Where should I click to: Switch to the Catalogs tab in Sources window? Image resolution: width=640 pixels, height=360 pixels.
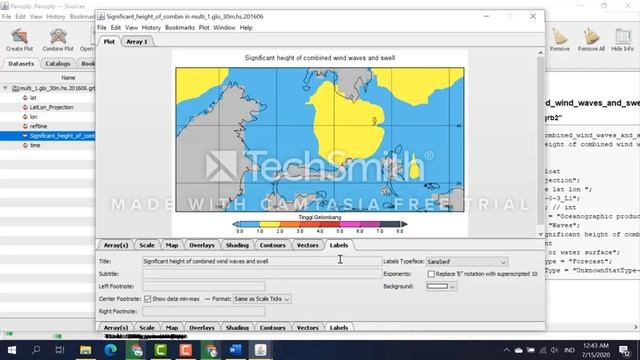click(x=58, y=64)
